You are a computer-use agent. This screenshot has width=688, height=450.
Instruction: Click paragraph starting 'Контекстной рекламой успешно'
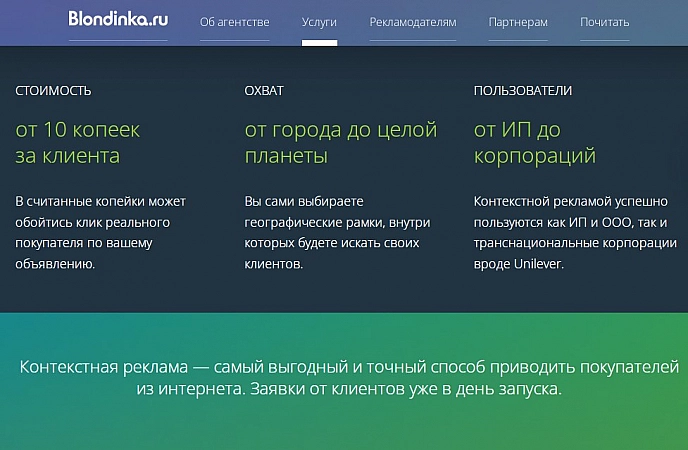coord(575,232)
